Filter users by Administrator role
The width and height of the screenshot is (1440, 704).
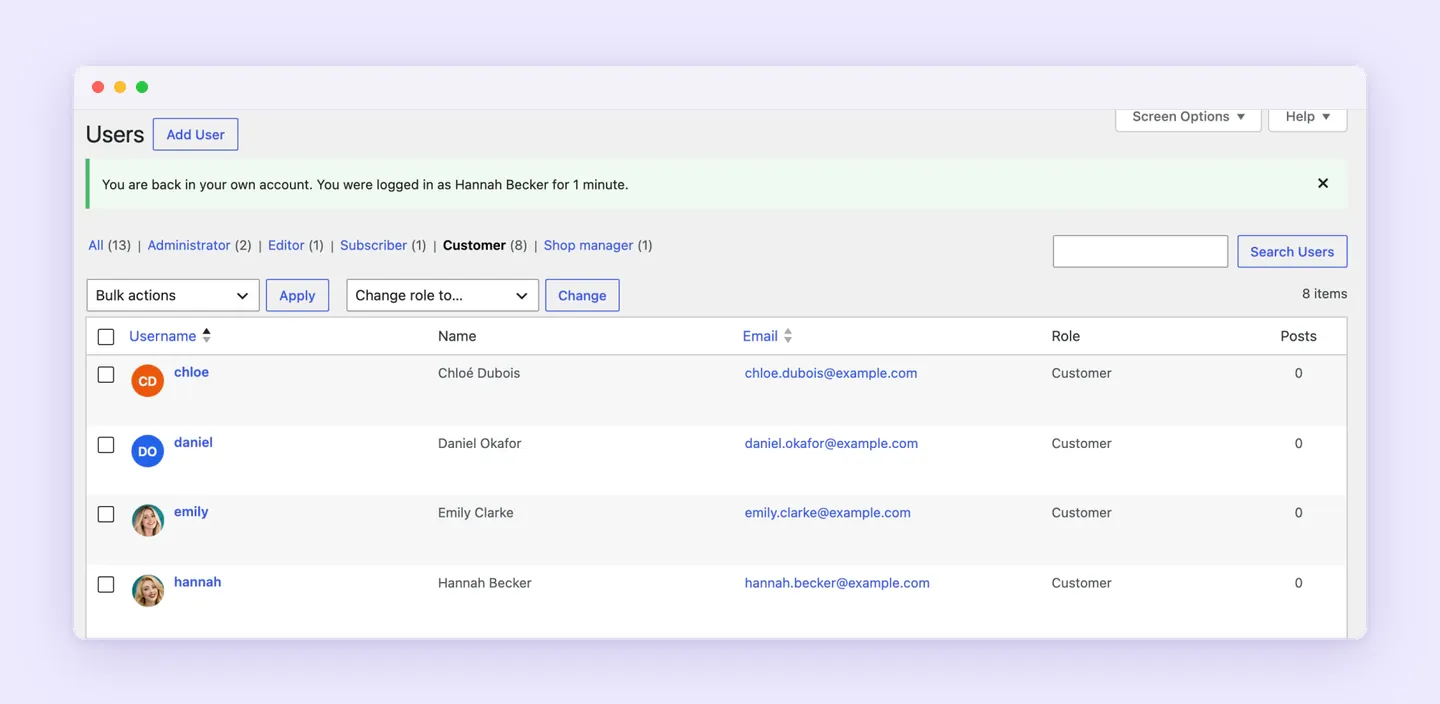tap(189, 245)
